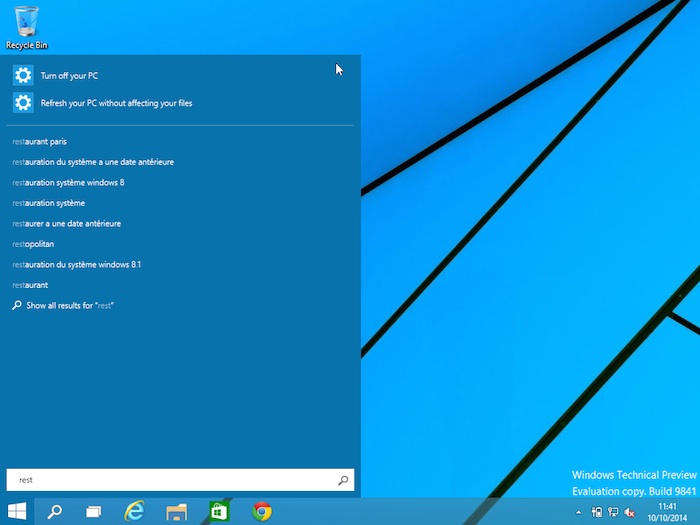Open the network status tray icon
This screenshot has width=700, height=525.
pyautogui.click(x=612, y=512)
